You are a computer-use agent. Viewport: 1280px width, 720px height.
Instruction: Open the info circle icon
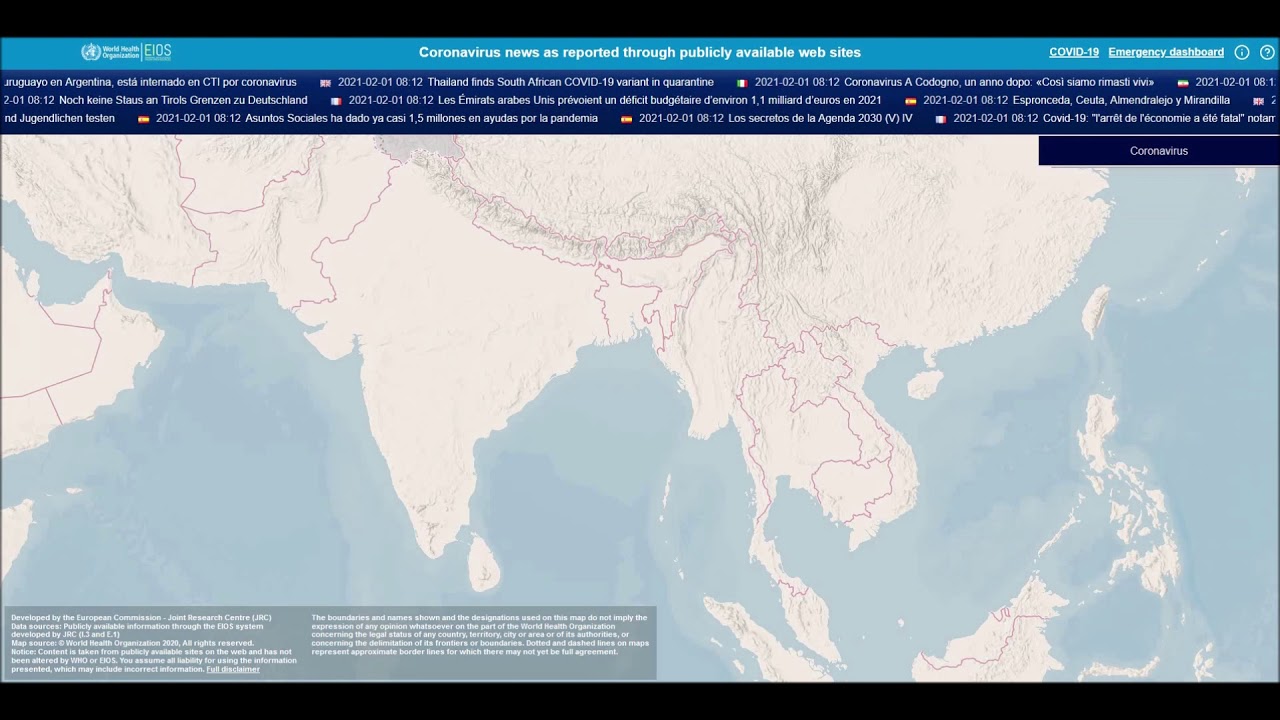(x=1242, y=52)
